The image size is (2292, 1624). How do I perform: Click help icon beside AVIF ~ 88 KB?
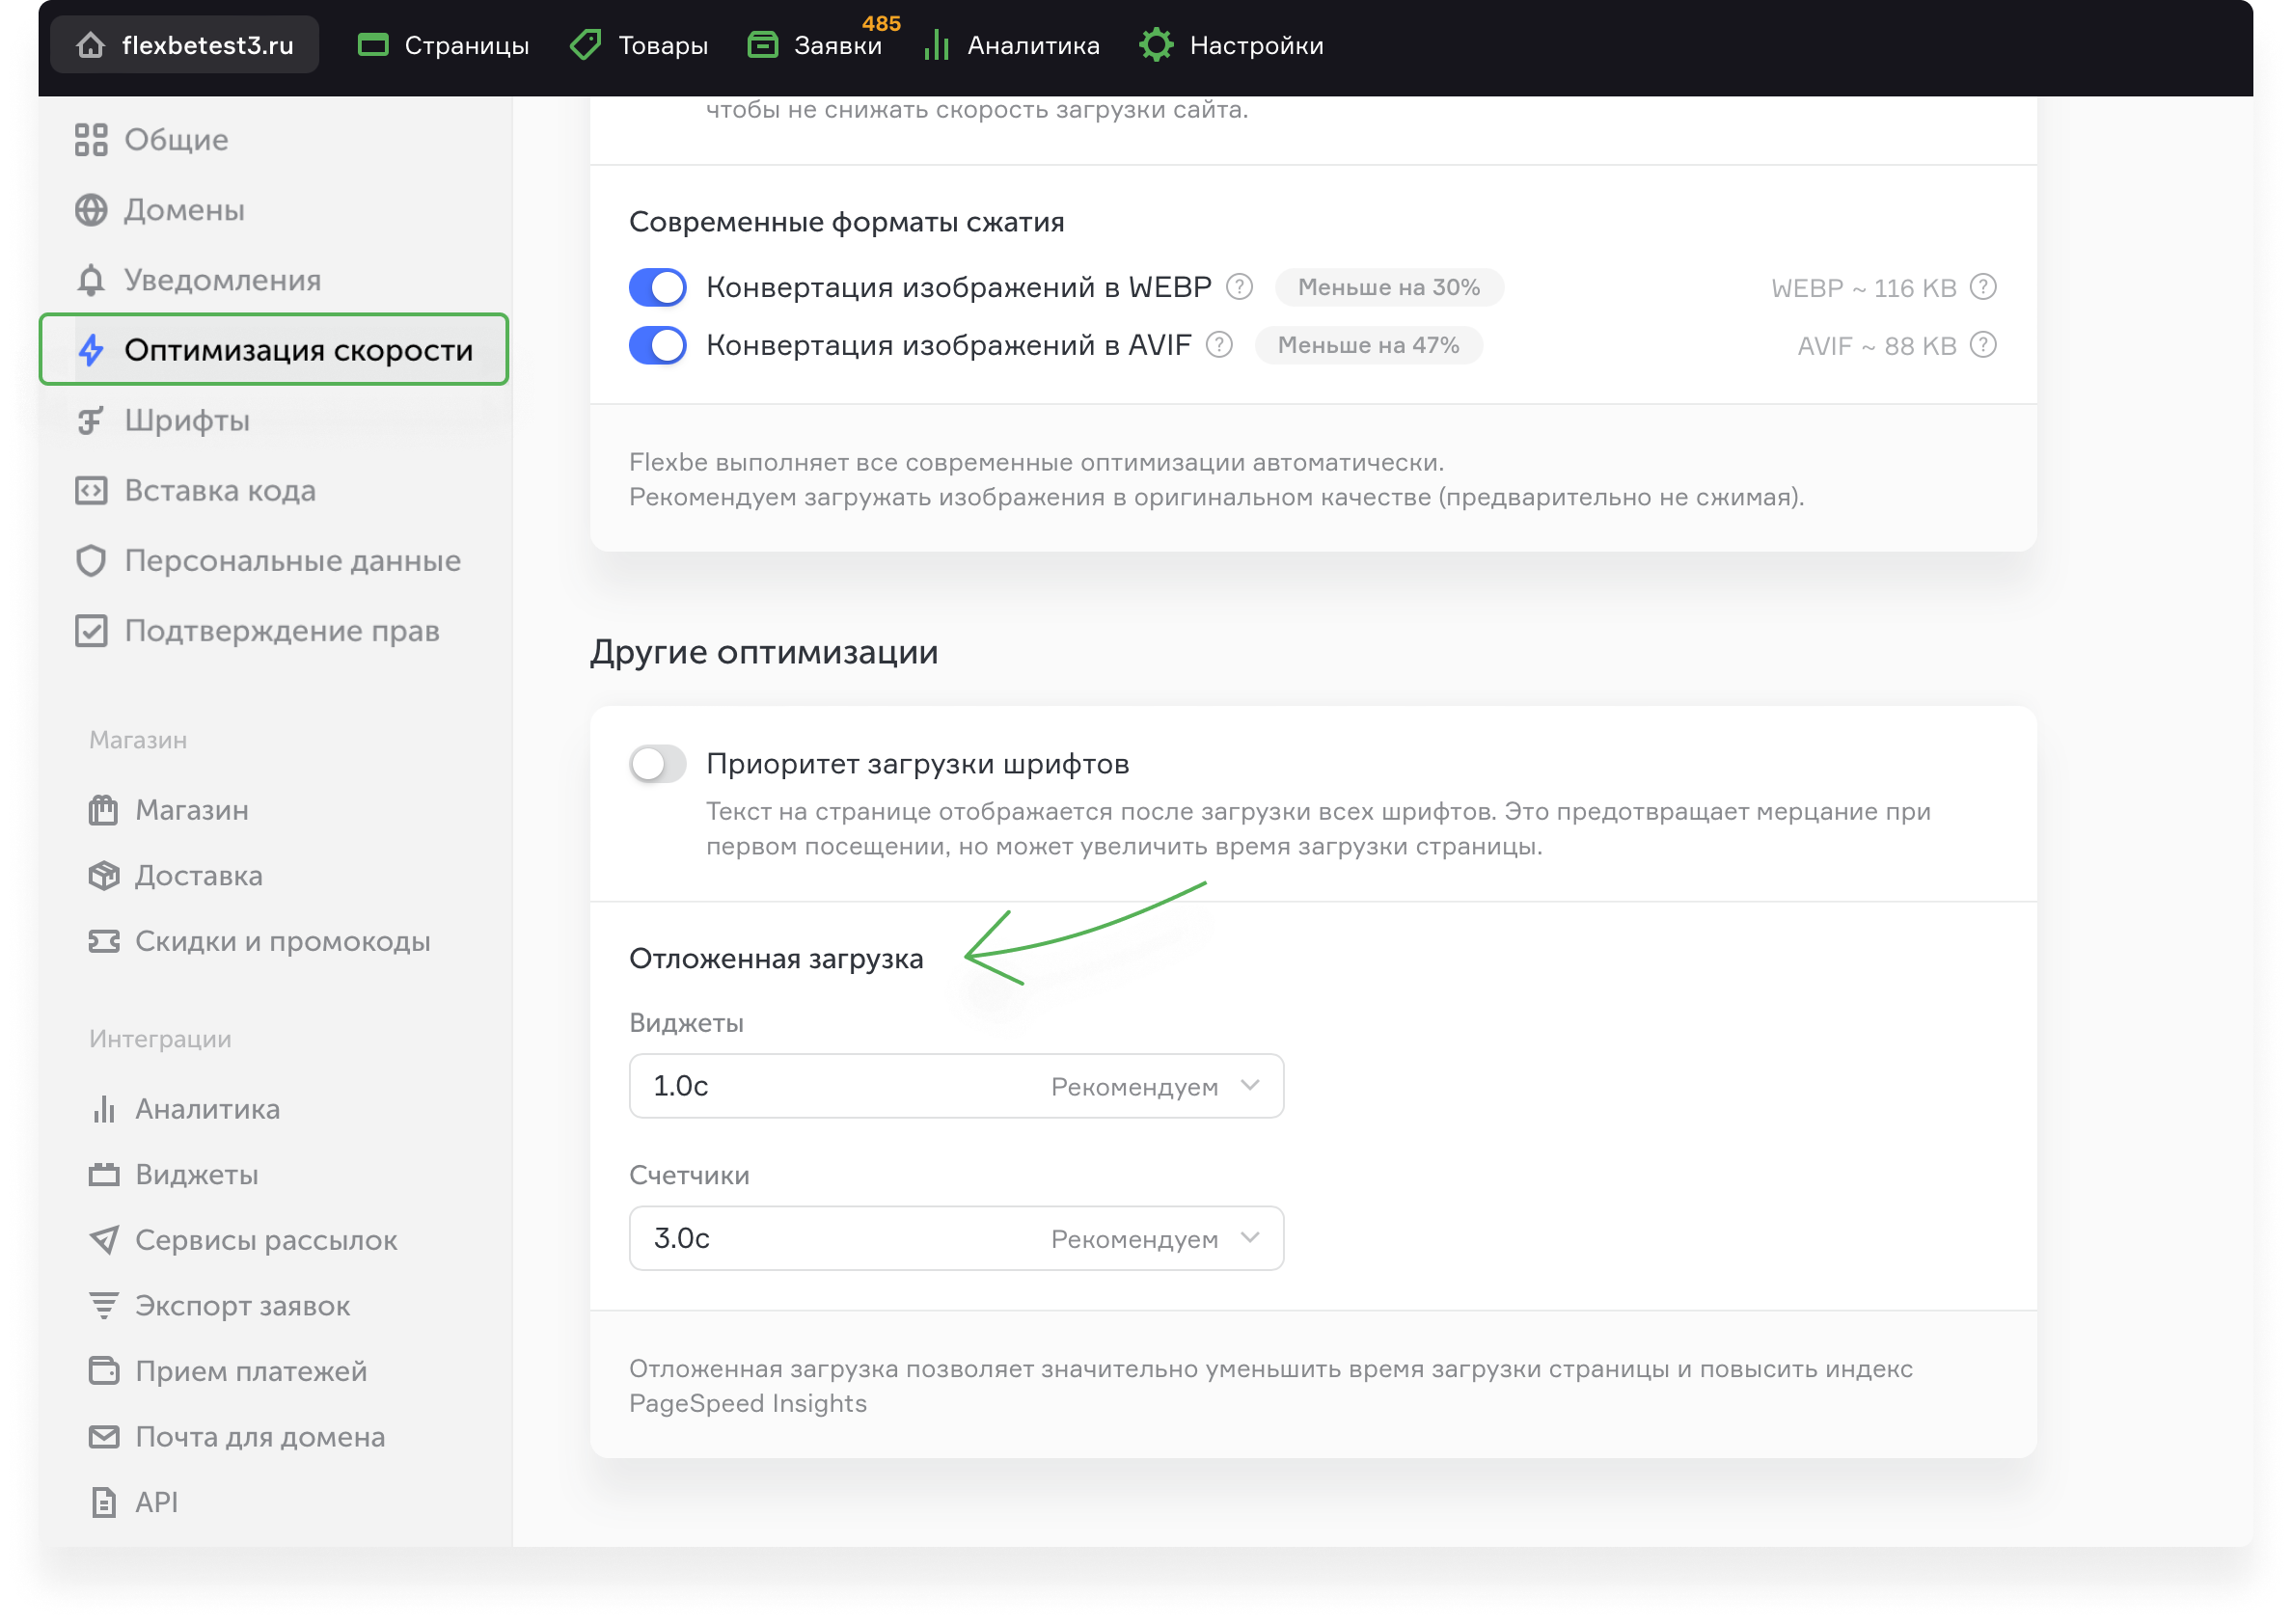[x=1983, y=345]
